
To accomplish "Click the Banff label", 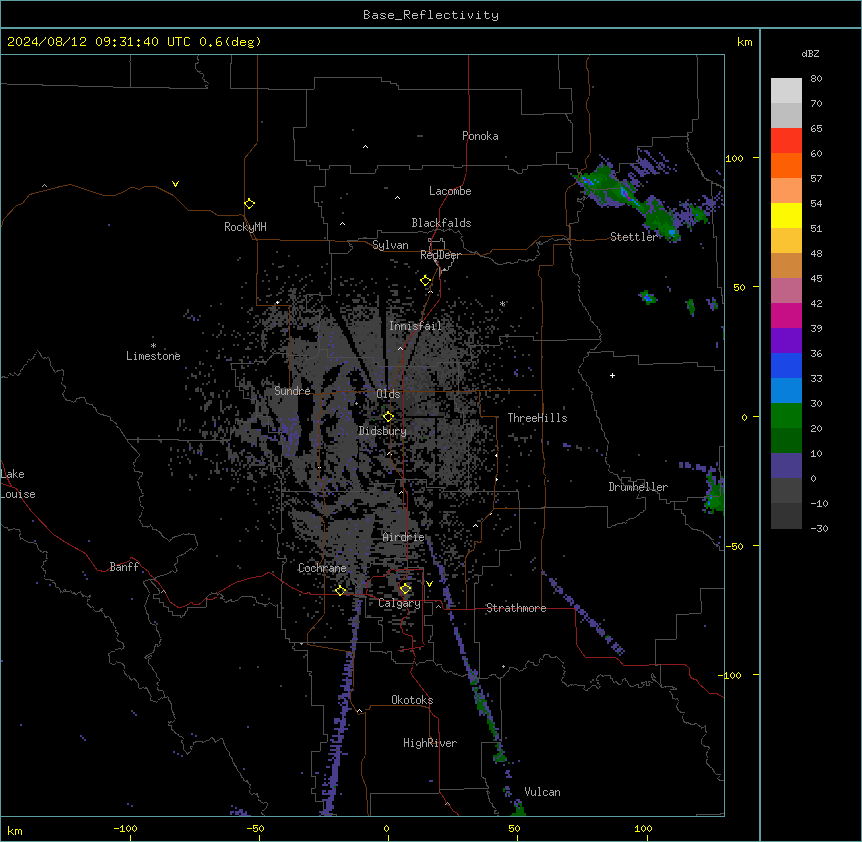I will [x=124, y=567].
